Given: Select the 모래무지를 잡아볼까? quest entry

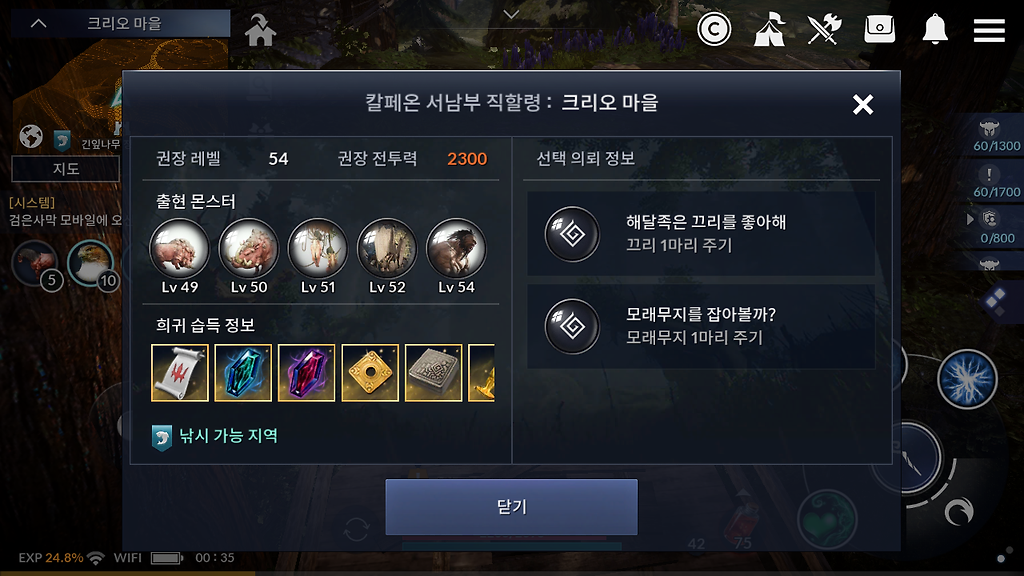Looking at the screenshot, I should pyautogui.click(x=701, y=326).
